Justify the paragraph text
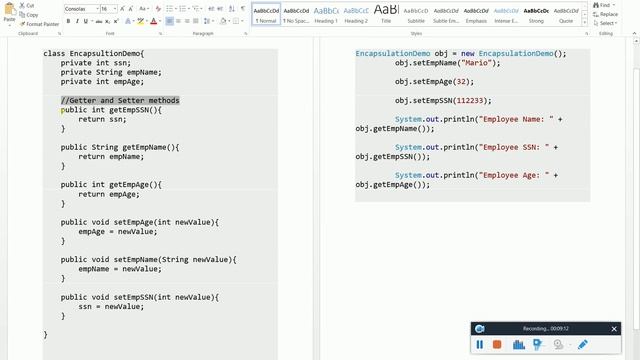Image resolution: width=640 pixels, height=360 pixels. coord(196,21)
